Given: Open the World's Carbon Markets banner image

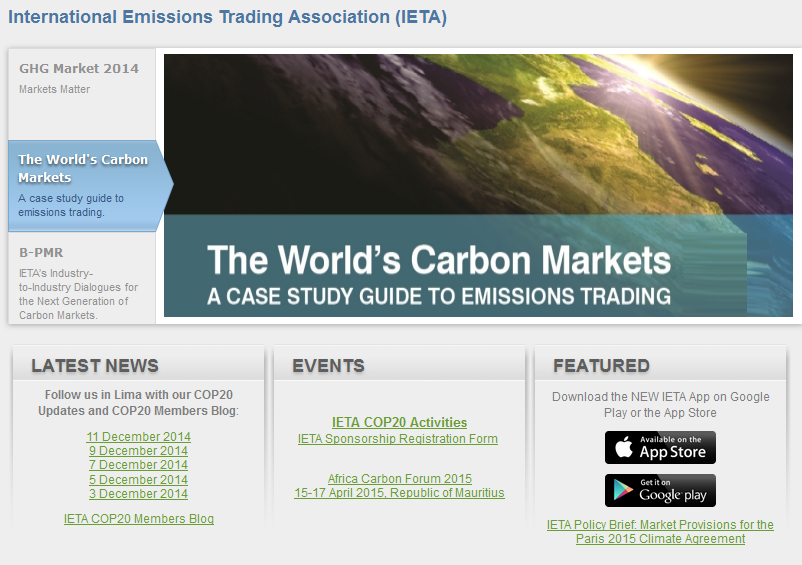Looking at the screenshot, I should pyautogui.click(x=478, y=185).
